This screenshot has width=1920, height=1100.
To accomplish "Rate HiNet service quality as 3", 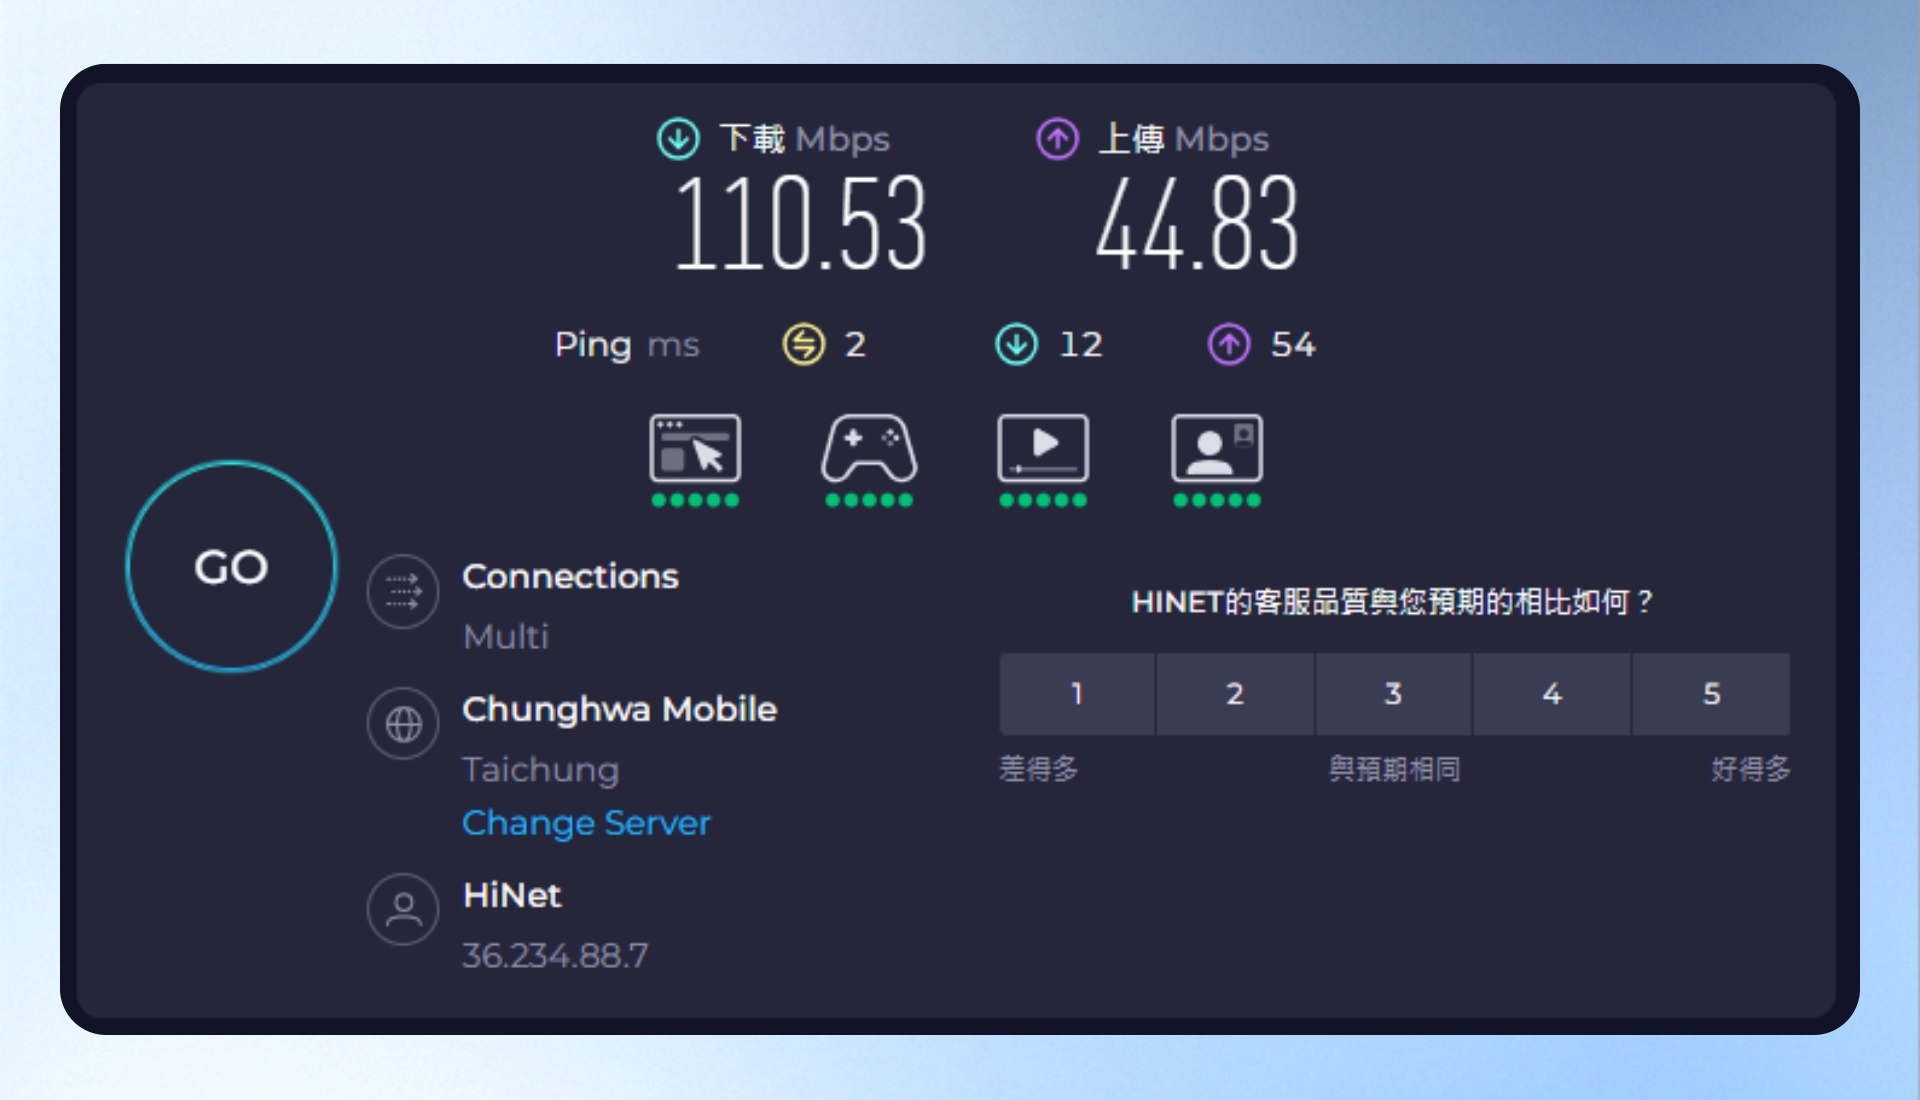I will pos(1393,694).
